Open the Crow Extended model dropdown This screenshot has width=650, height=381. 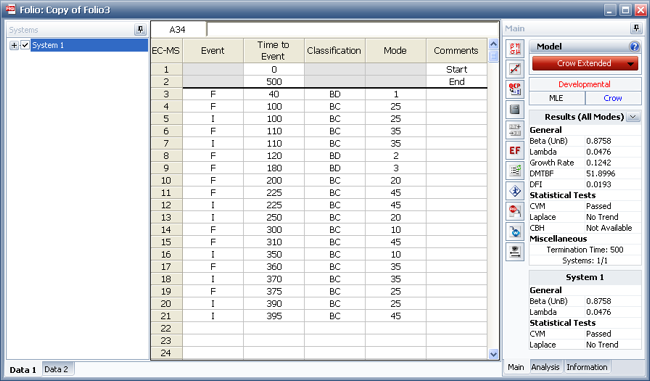[585, 63]
